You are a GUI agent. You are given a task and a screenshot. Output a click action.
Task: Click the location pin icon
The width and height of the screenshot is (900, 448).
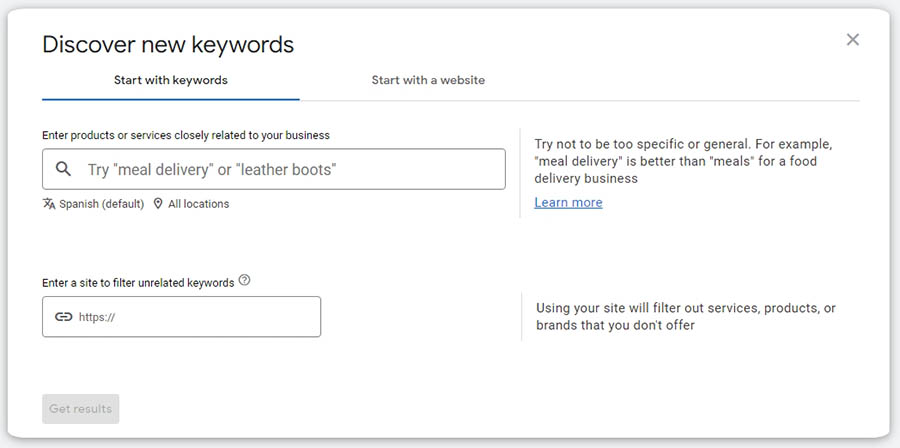point(158,204)
